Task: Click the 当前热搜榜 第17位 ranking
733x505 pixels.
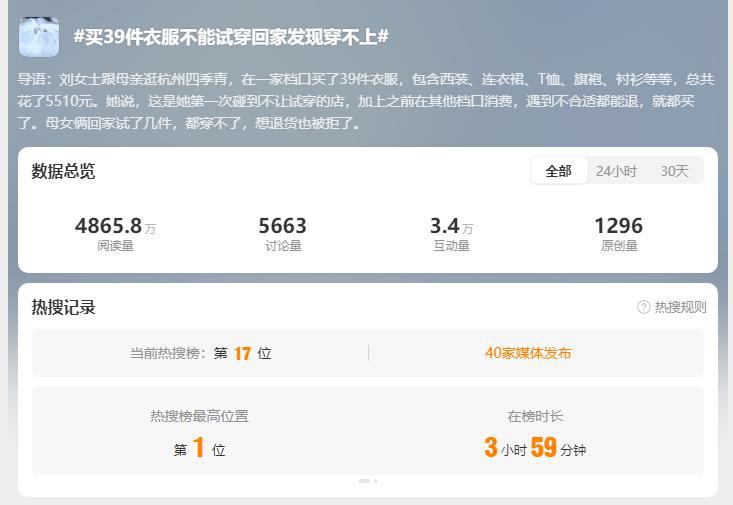Action: [200, 353]
